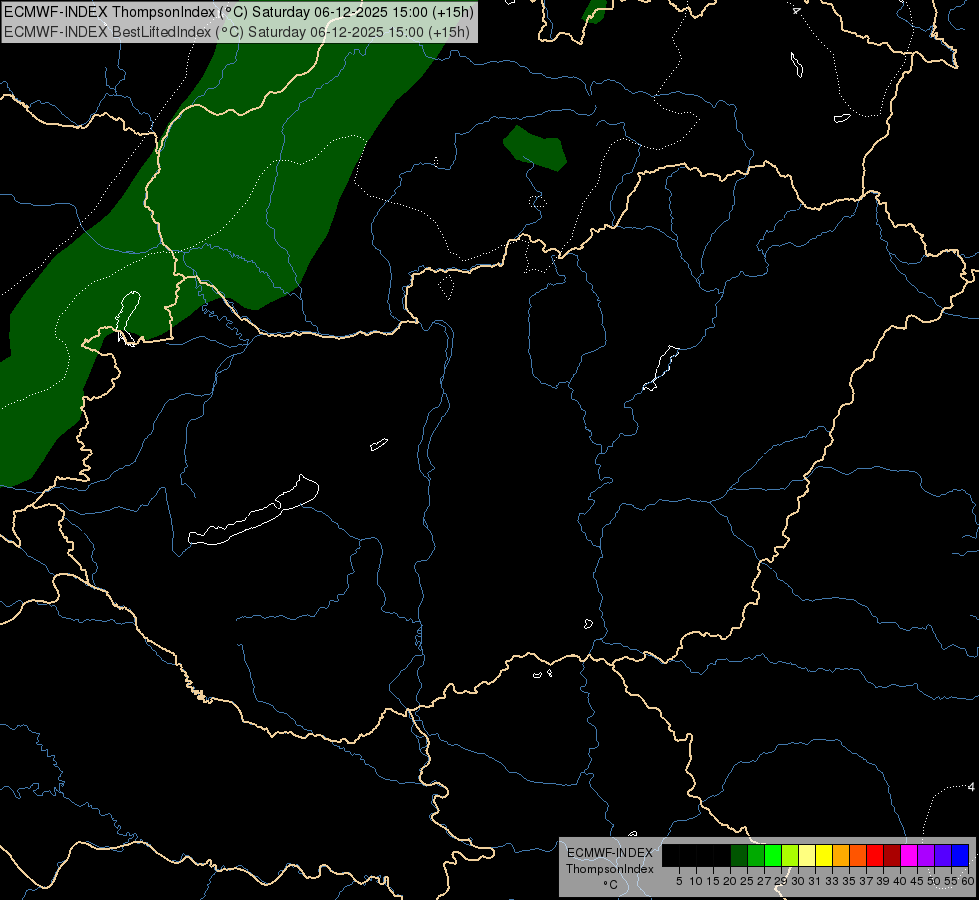Select the bright green 27–29 legend swatch

click(x=773, y=855)
